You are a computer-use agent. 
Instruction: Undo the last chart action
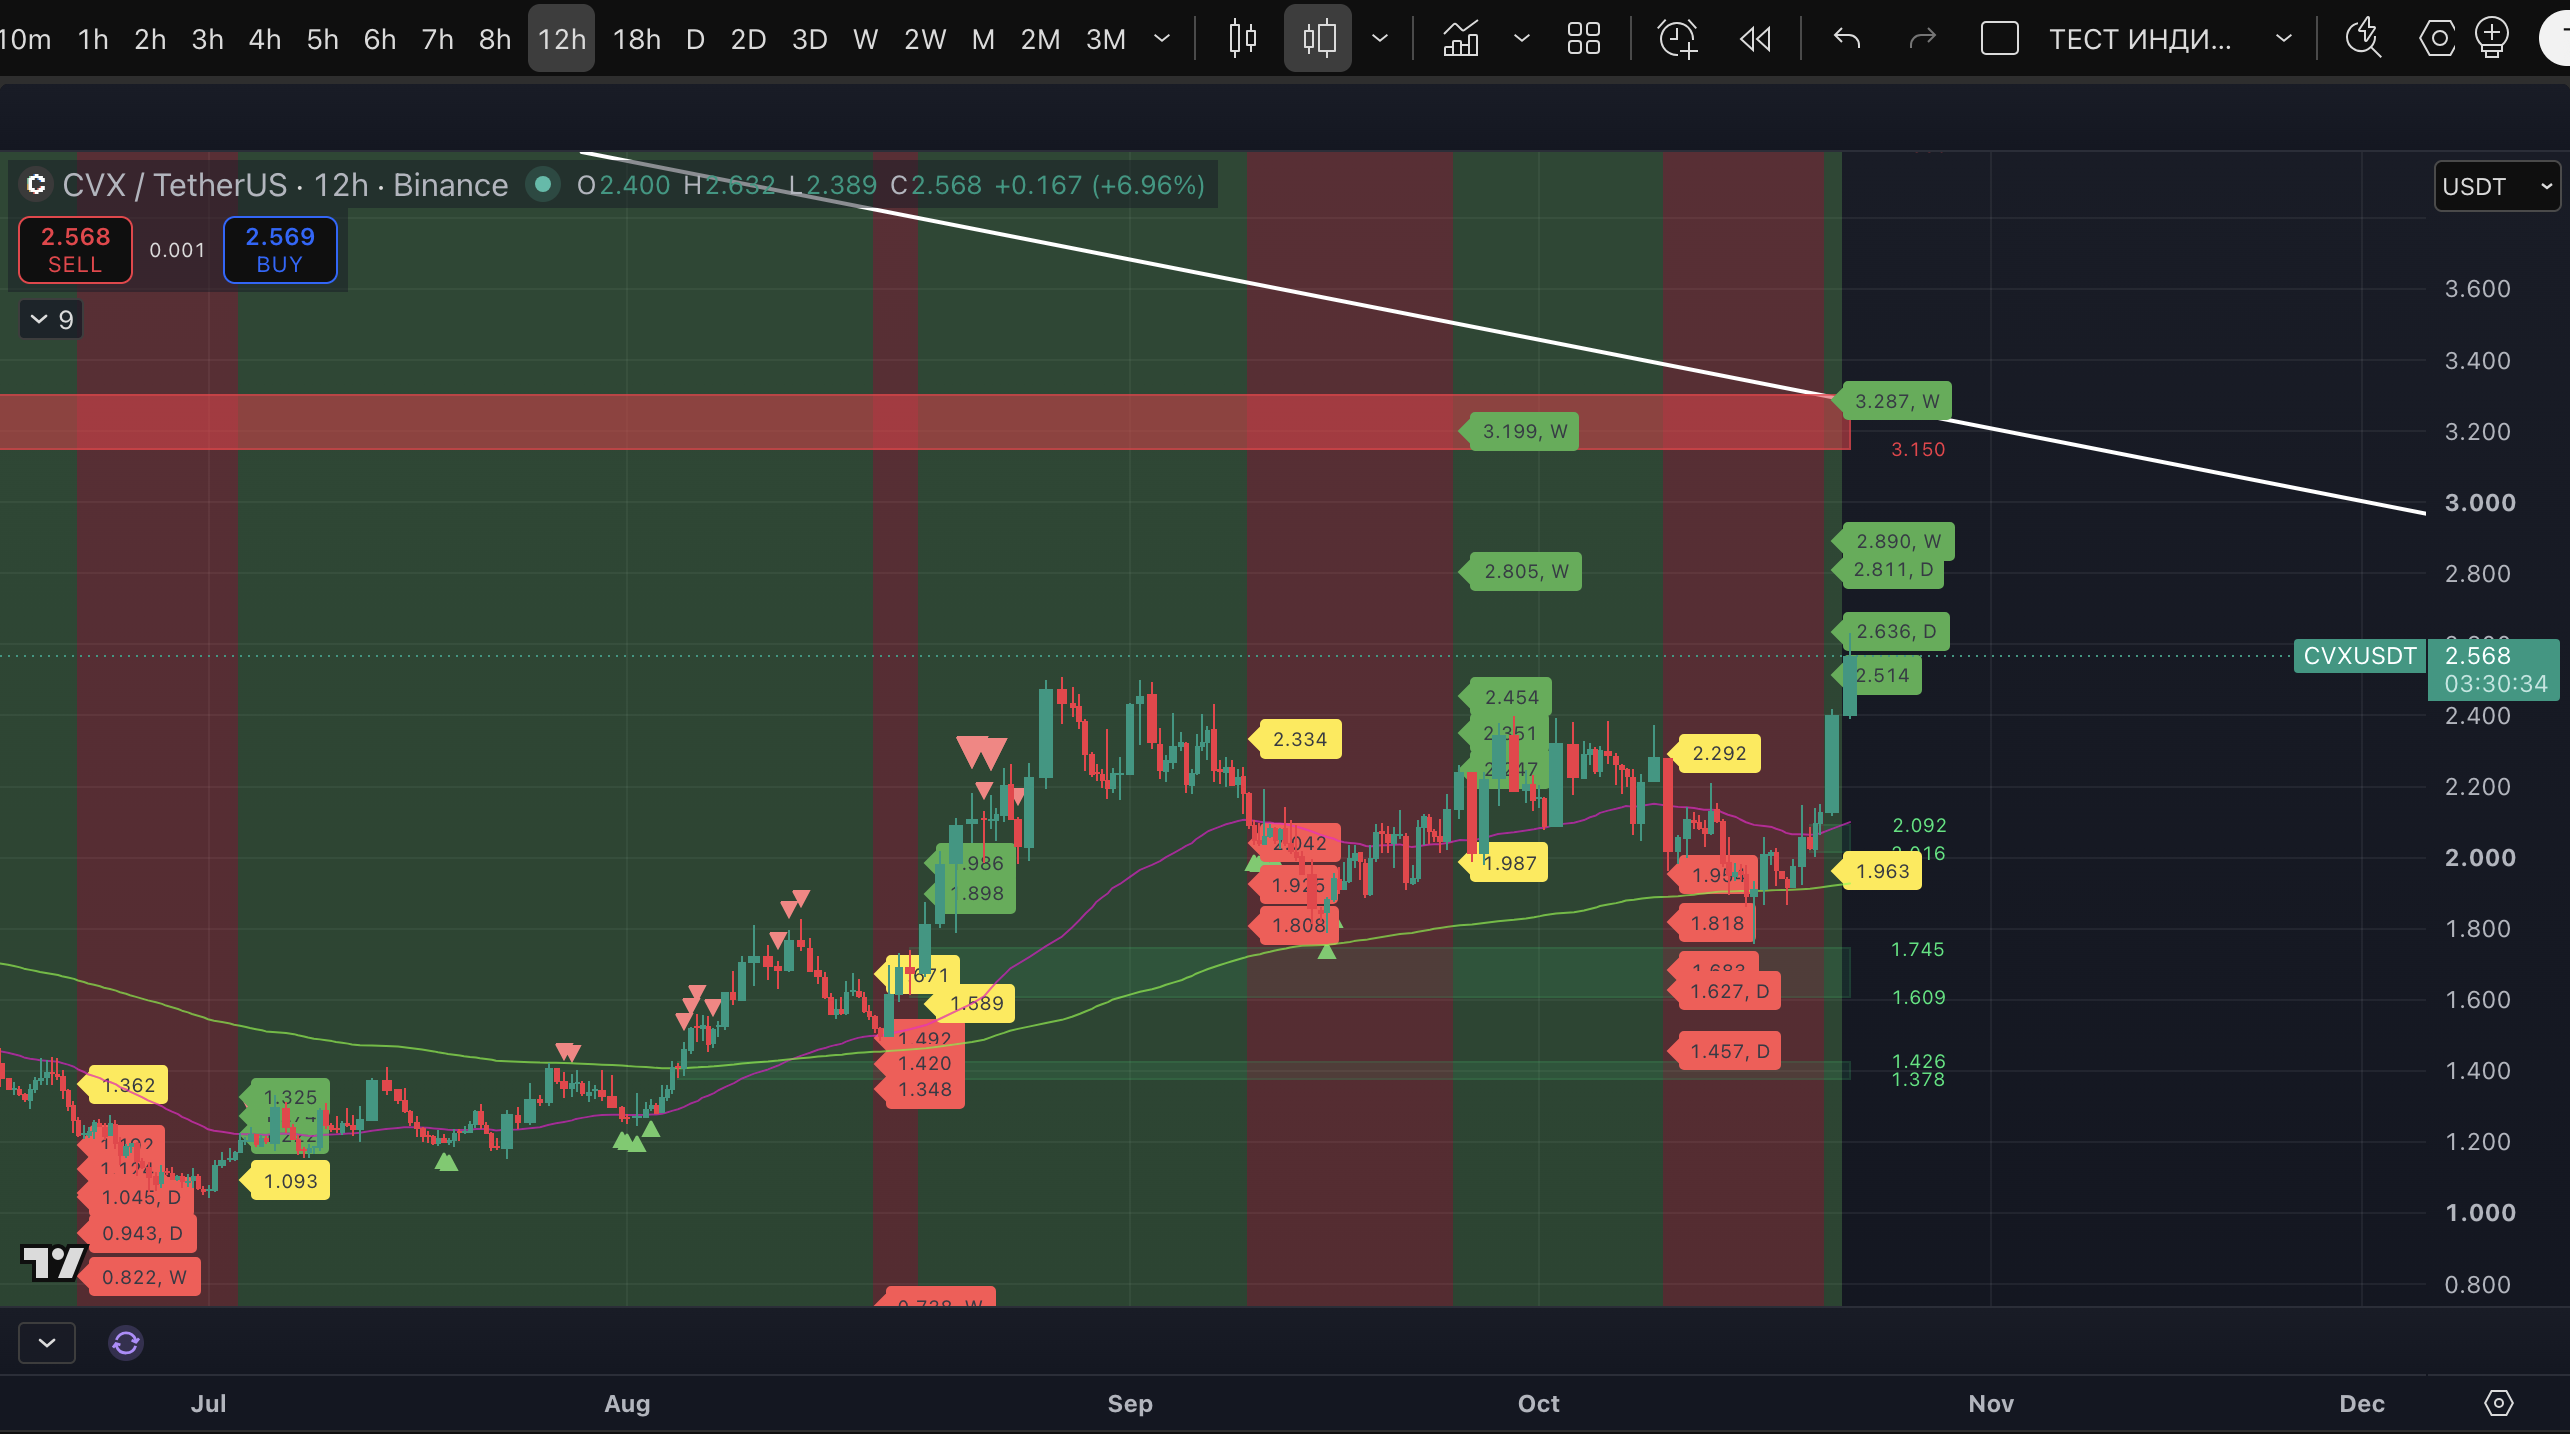pos(1847,39)
